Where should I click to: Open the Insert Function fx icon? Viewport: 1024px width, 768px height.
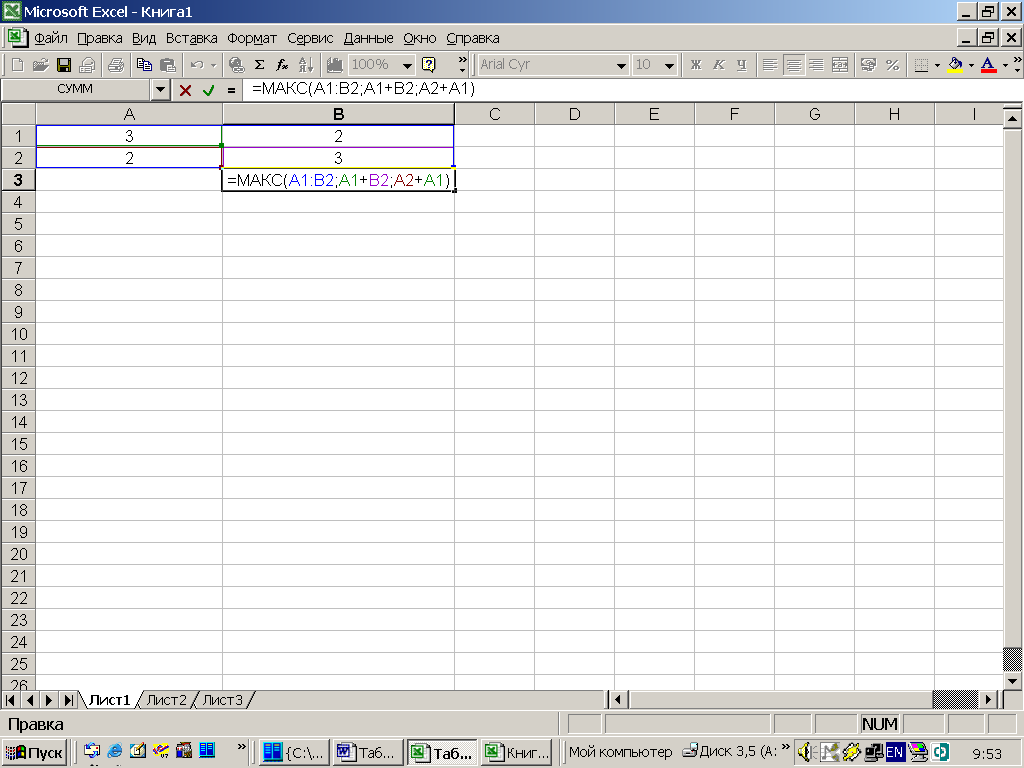click(282, 65)
